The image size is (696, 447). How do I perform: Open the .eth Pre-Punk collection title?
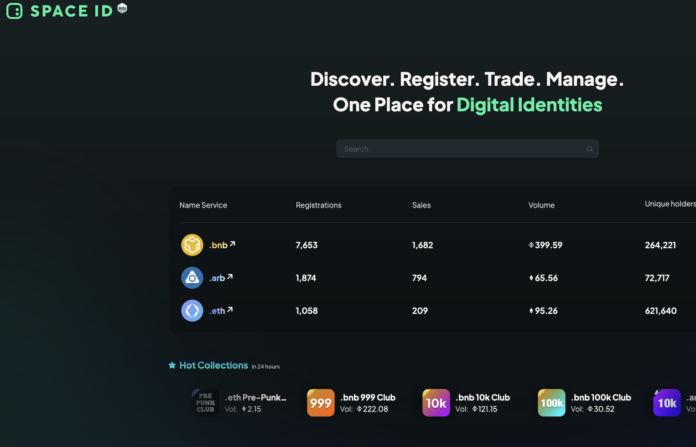[256, 397]
